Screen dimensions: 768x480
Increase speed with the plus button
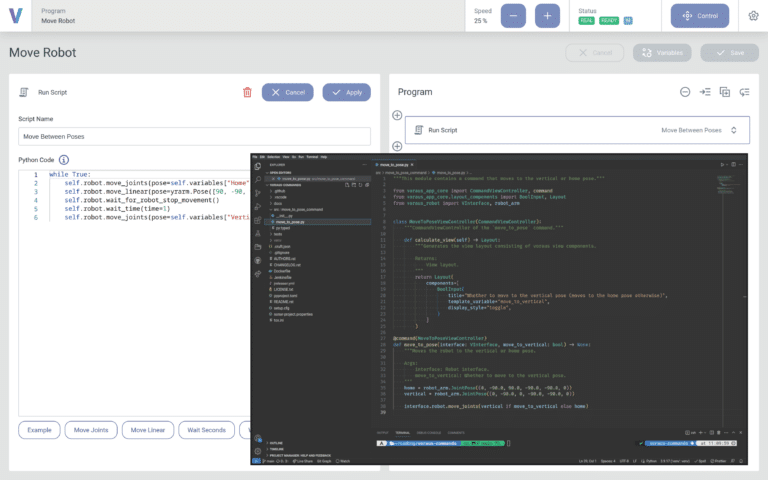click(x=547, y=15)
